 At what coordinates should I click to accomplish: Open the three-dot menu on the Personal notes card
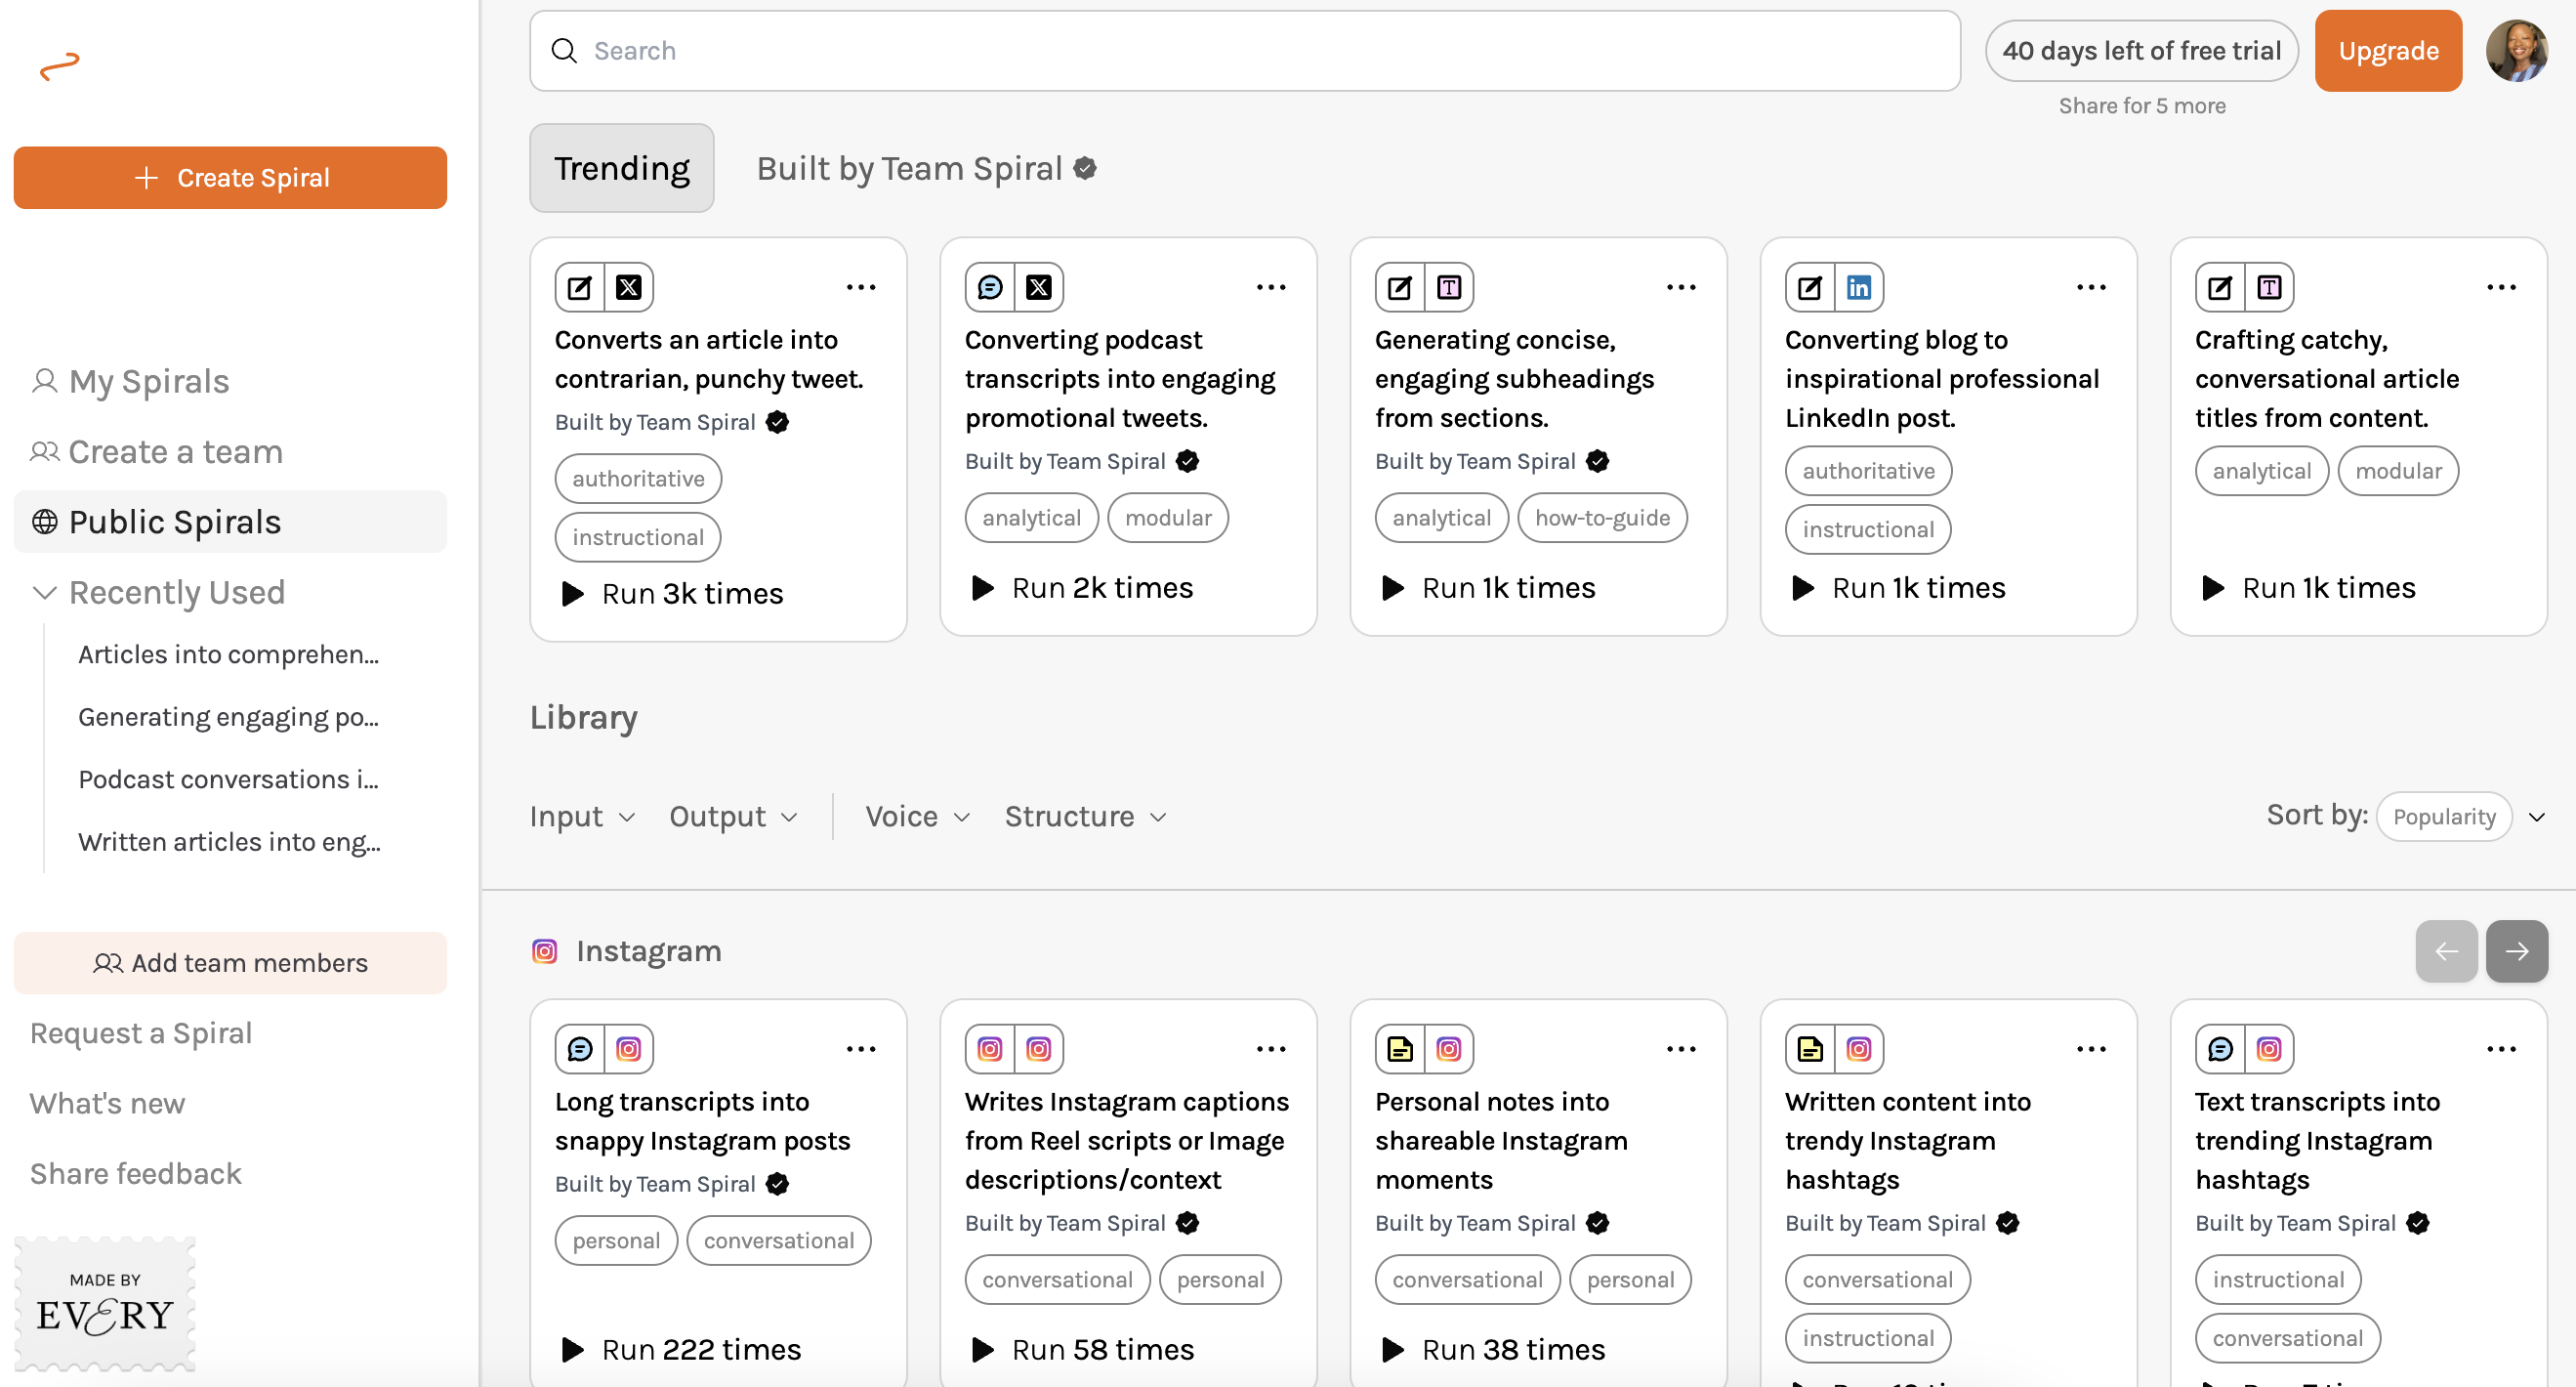click(x=1680, y=1049)
